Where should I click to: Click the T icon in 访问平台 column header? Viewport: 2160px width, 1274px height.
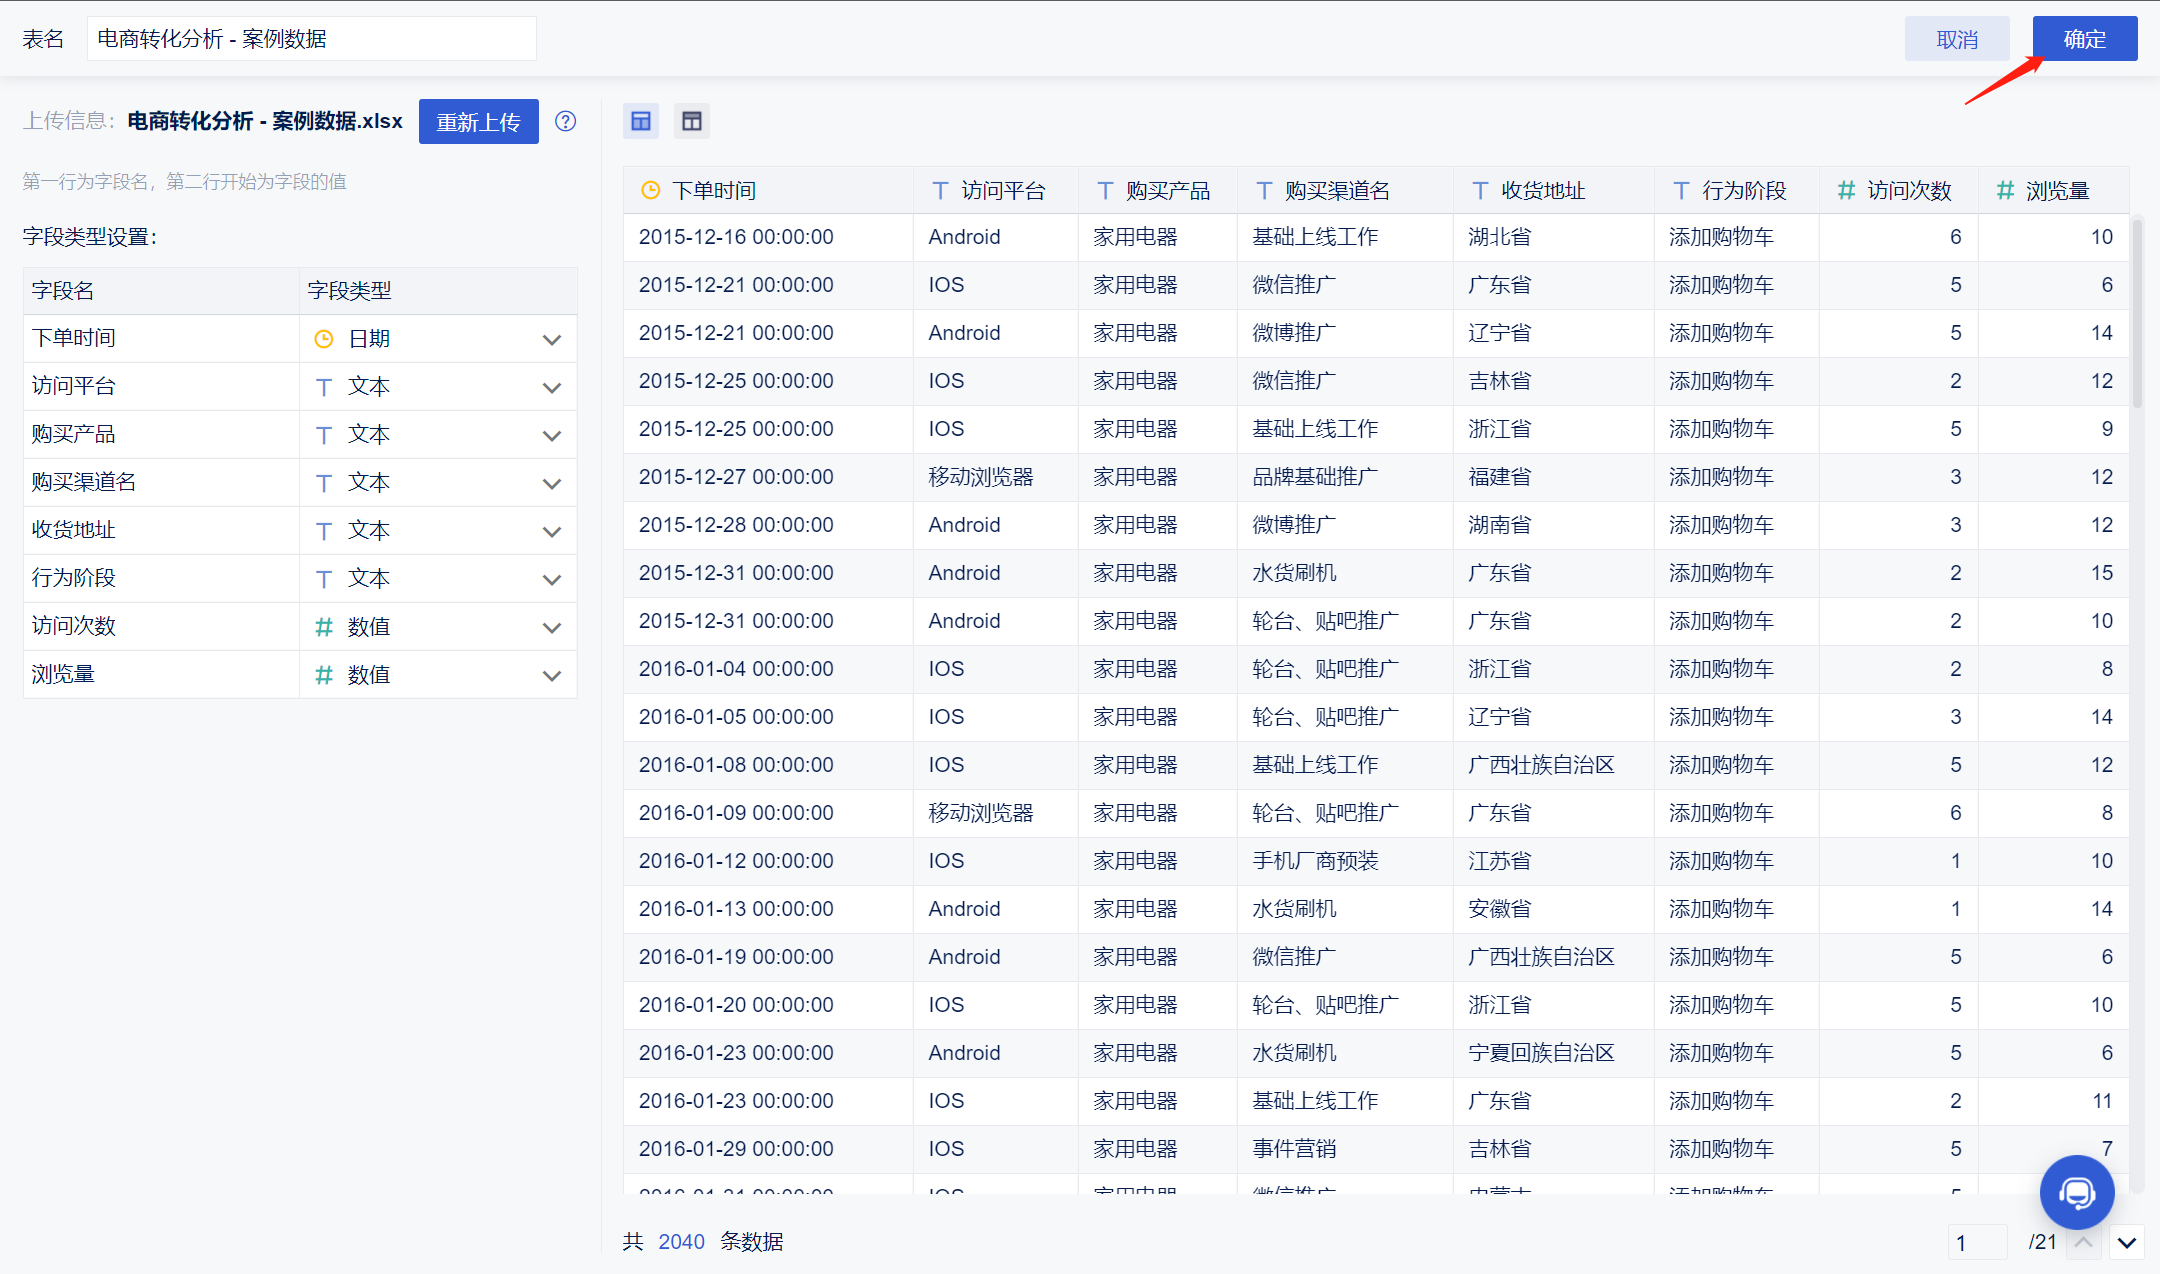(940, 190)
